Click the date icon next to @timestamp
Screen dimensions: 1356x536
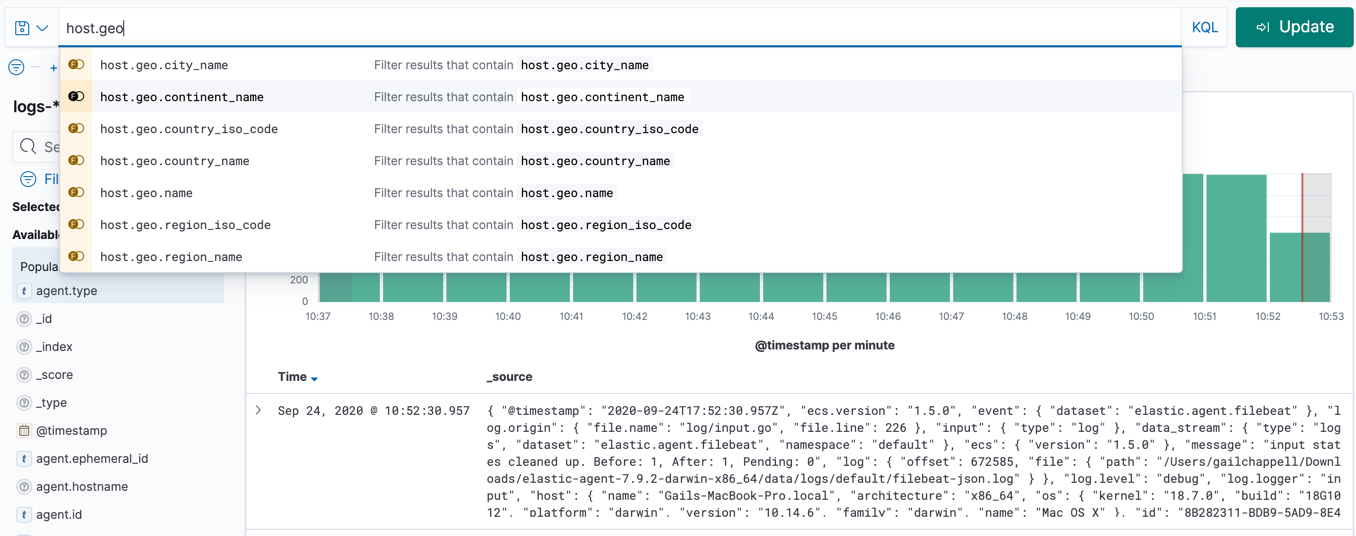(x=24, y=431)
